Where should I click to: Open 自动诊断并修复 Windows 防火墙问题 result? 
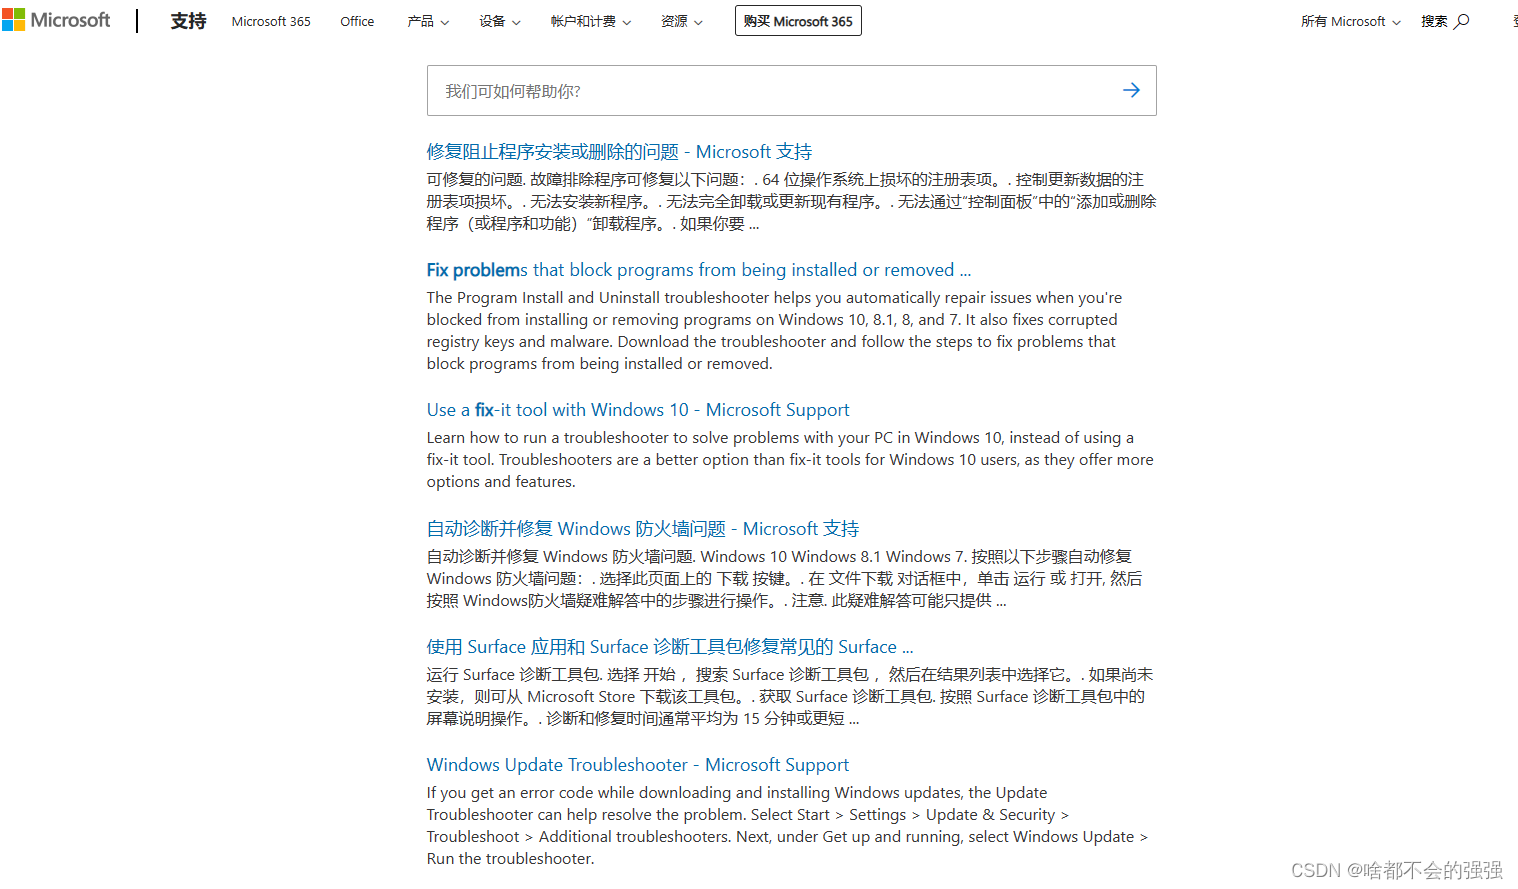643,528
